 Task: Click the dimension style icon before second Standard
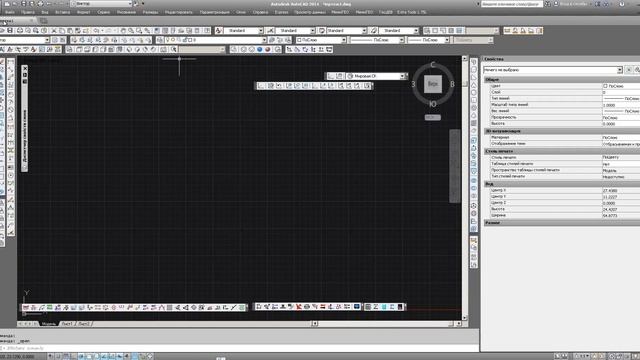tap(270, 31)
